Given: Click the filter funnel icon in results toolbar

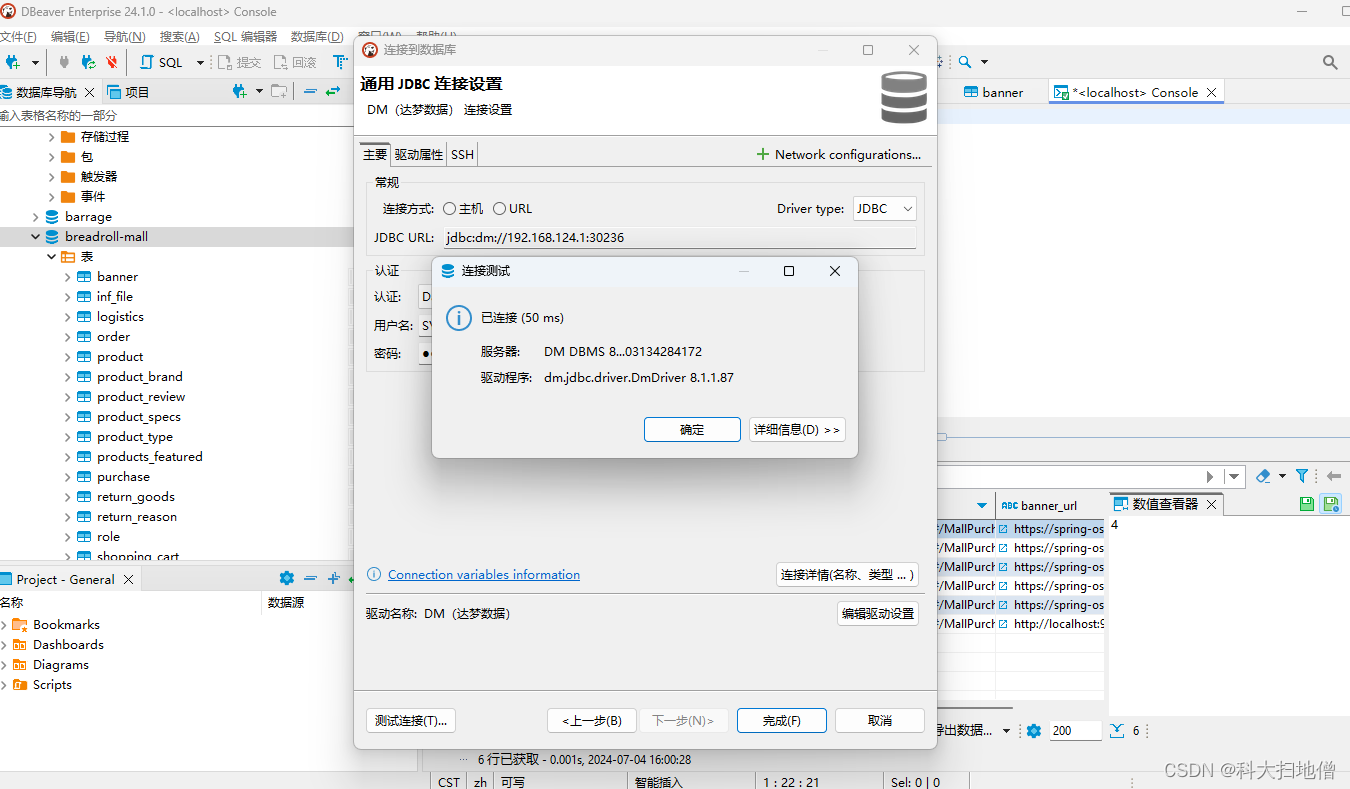Looking at the screenshot, I should click(x=1302, y=477).
